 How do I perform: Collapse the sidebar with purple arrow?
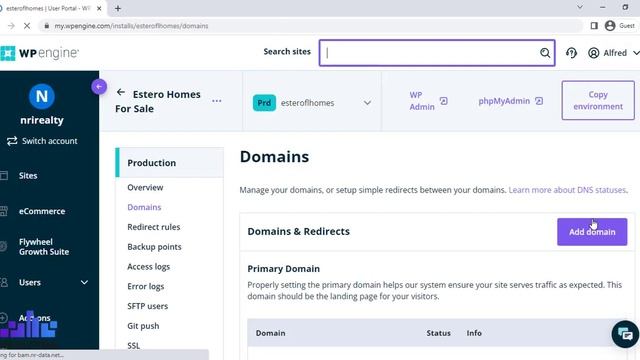click(99, 87)
